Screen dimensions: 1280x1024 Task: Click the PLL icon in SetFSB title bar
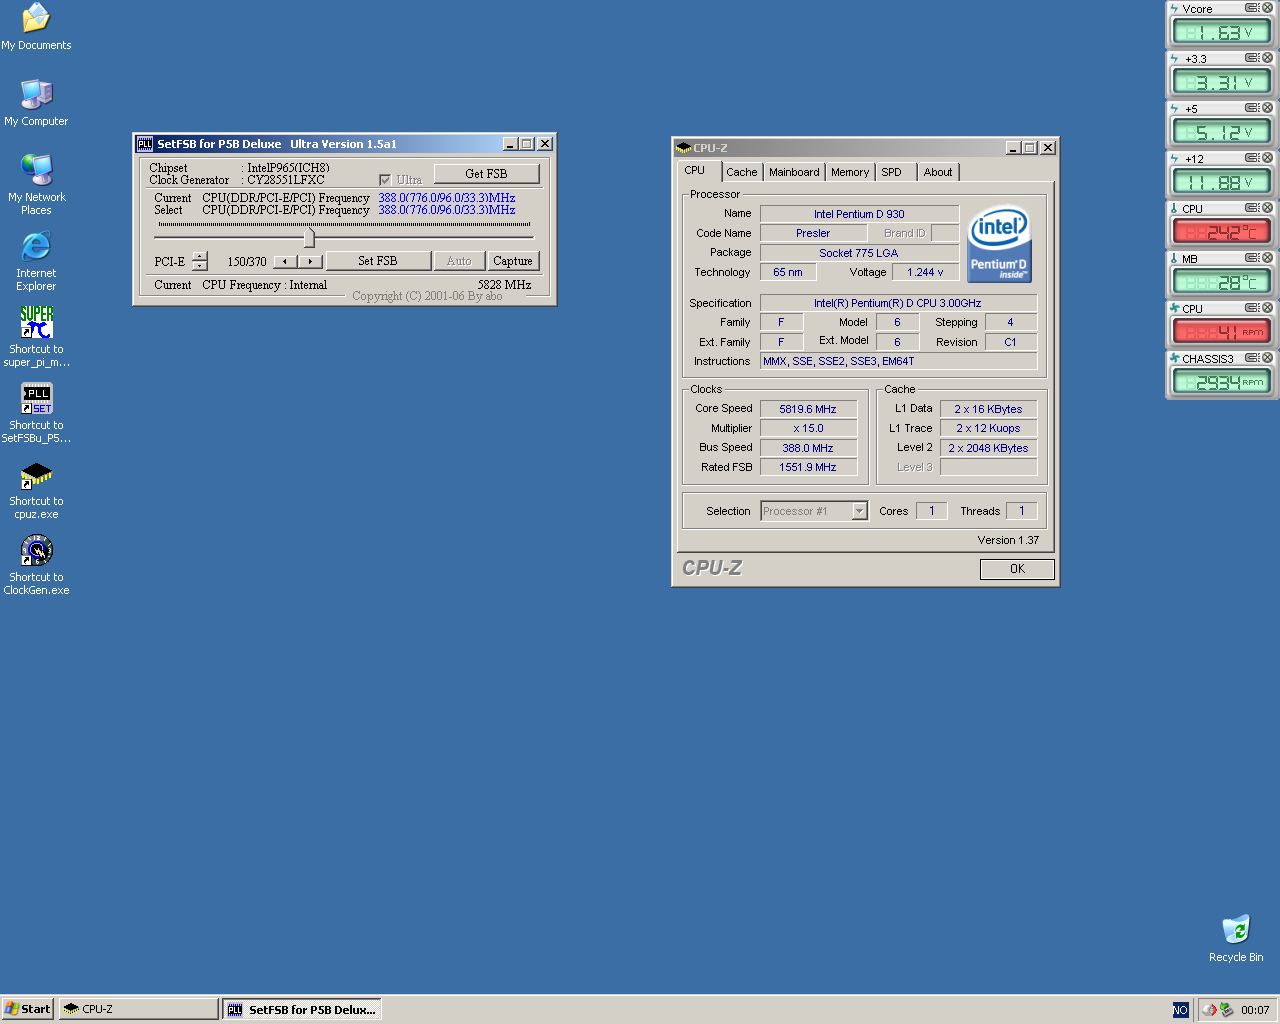pos(145,144)
